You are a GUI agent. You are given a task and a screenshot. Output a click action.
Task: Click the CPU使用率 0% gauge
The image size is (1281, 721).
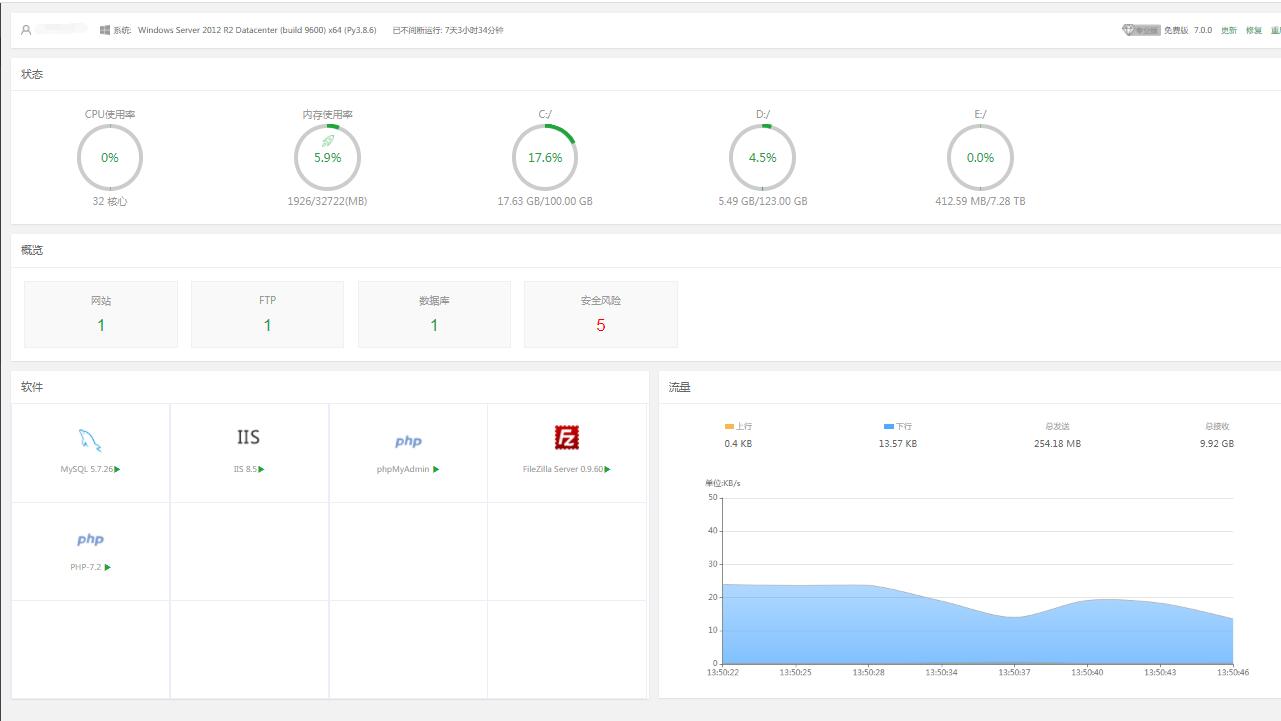(x=110, y=158)
